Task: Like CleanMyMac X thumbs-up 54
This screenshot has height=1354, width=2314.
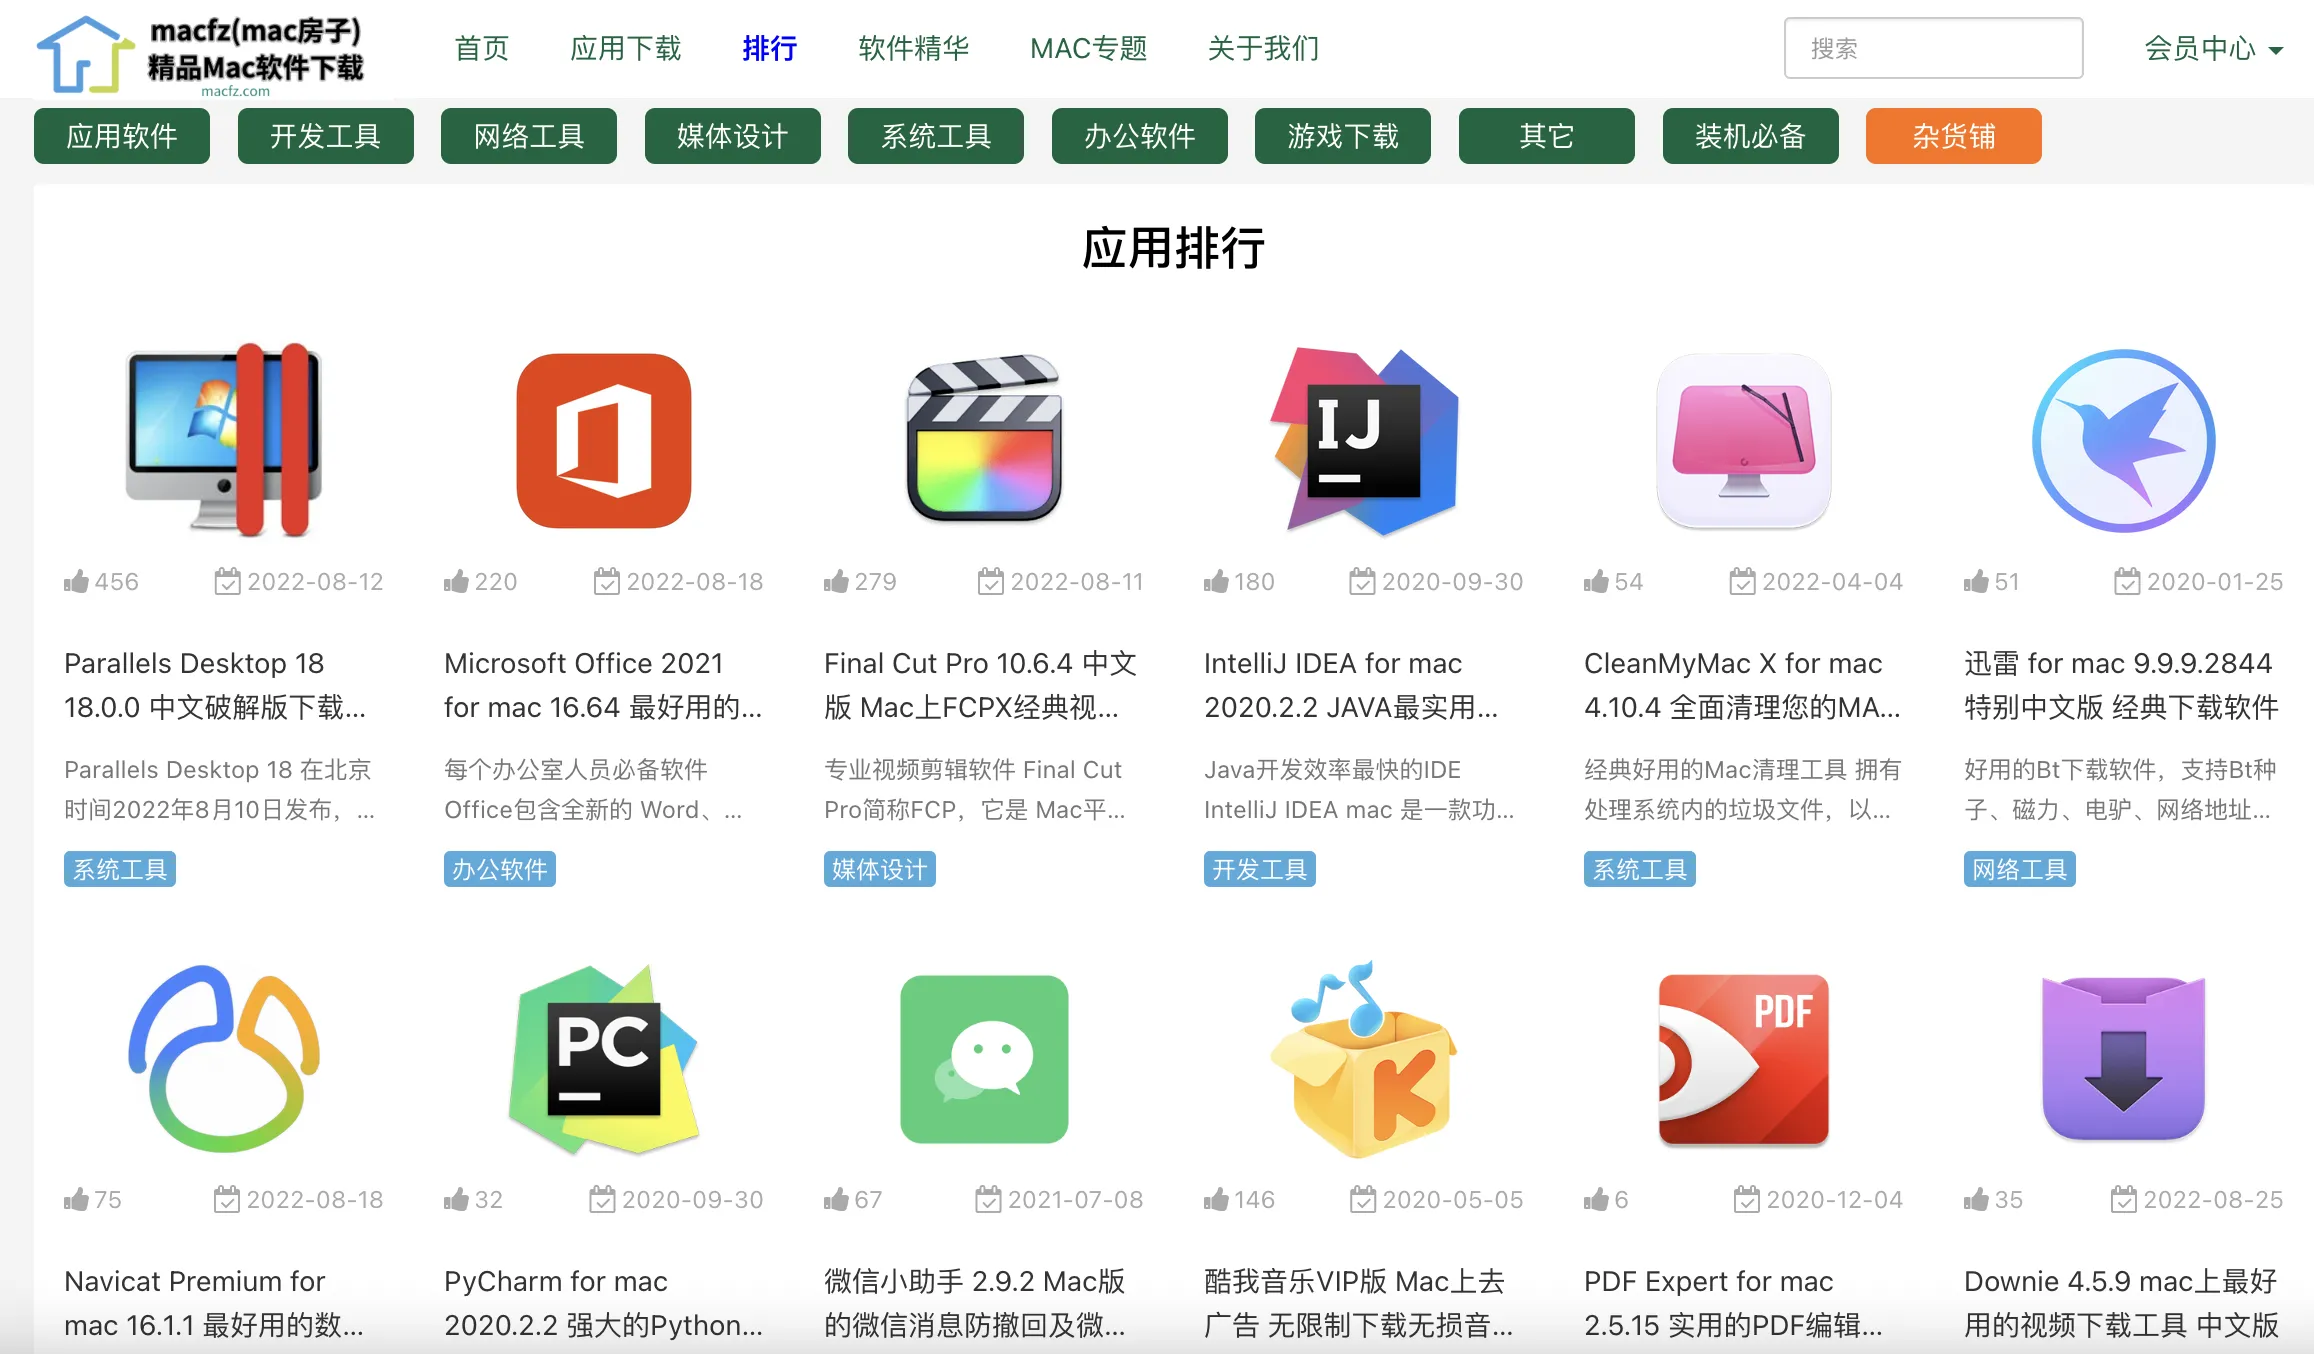Action: (1614, 581)
